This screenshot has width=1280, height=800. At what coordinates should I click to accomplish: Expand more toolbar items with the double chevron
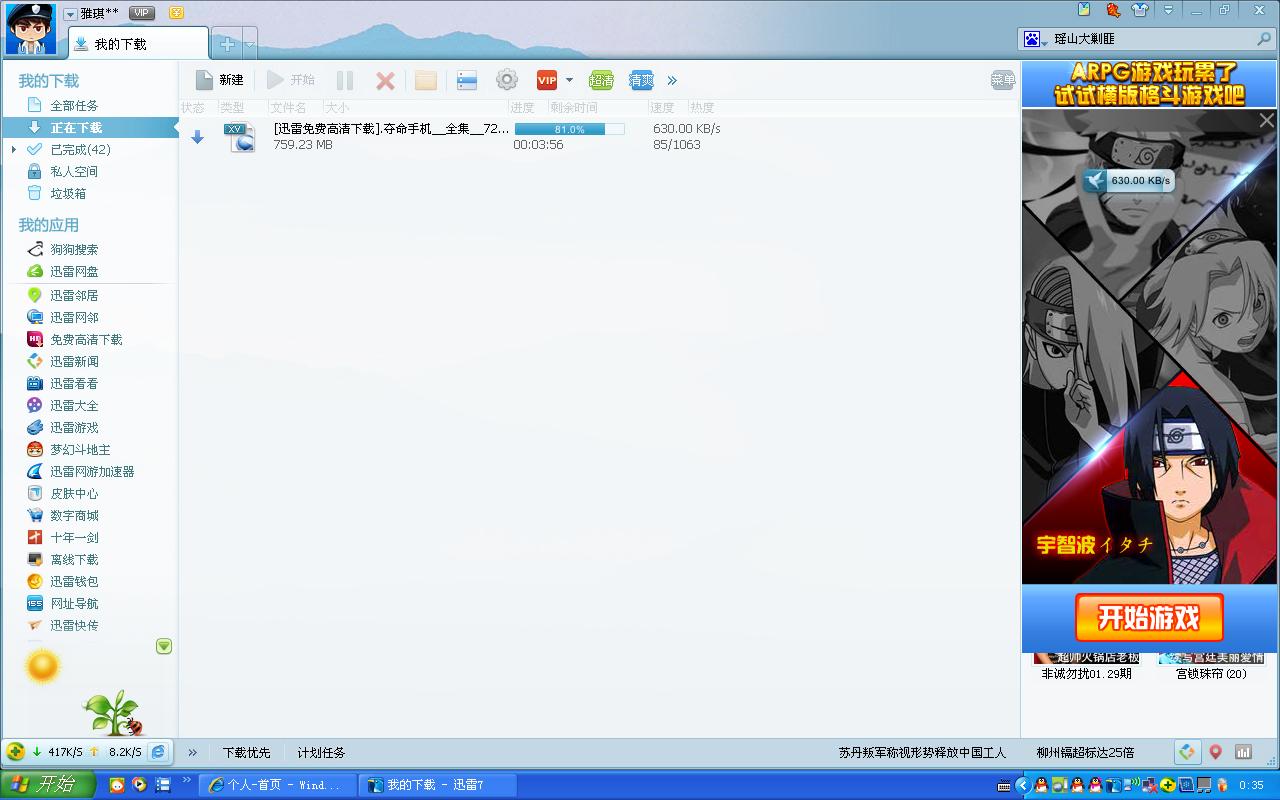[672, 80]
